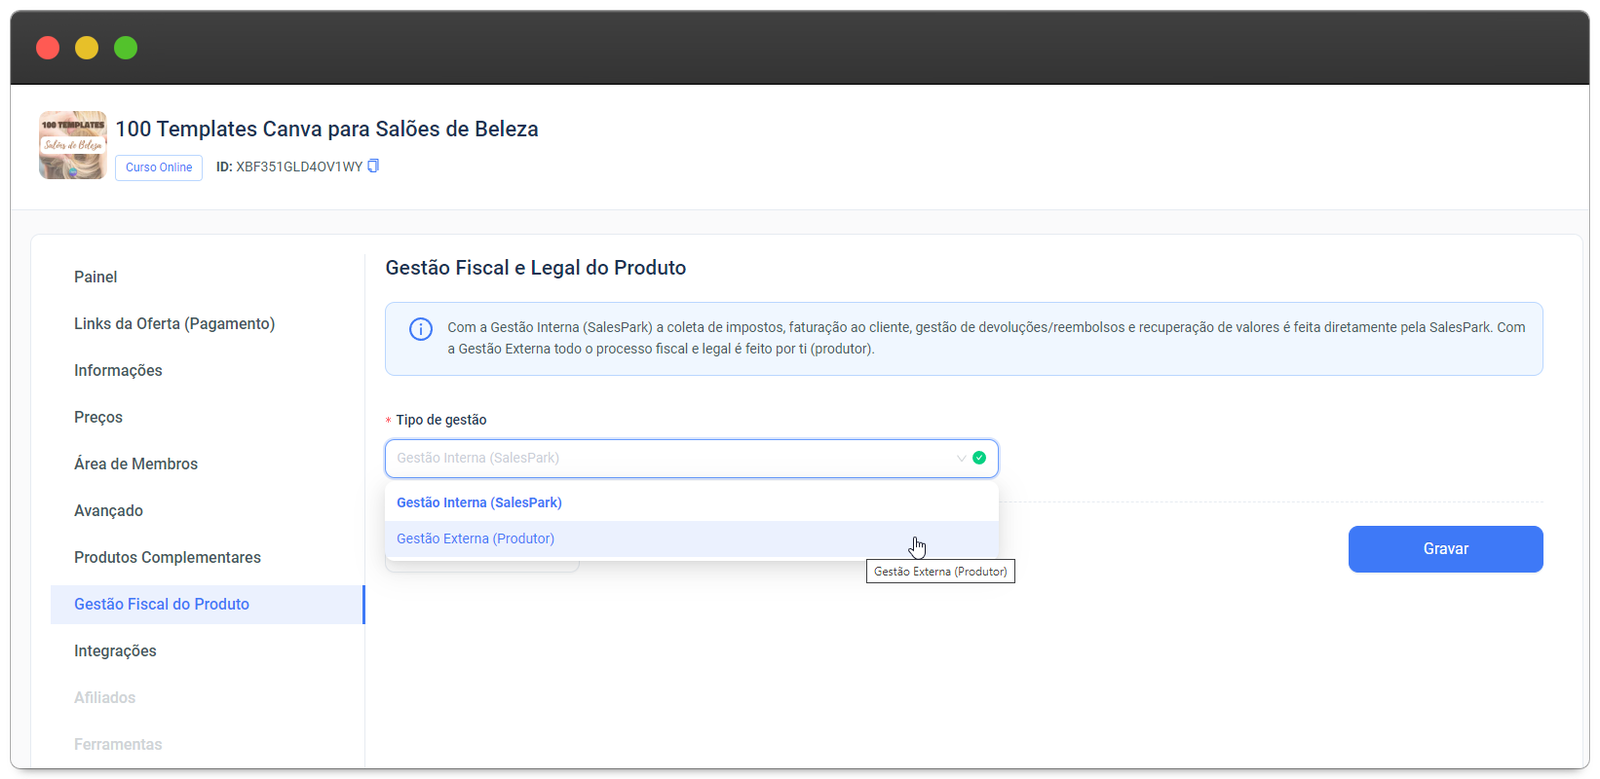This screenshot has height=779, width=1600.
Task: Switch to Avançado settings
Action: (108, 511)
